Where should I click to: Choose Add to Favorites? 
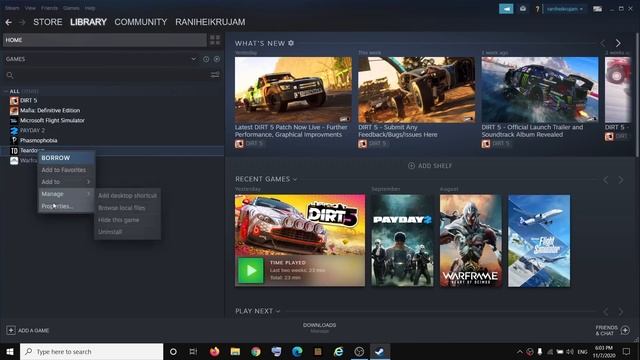click(x=67, y=170)
